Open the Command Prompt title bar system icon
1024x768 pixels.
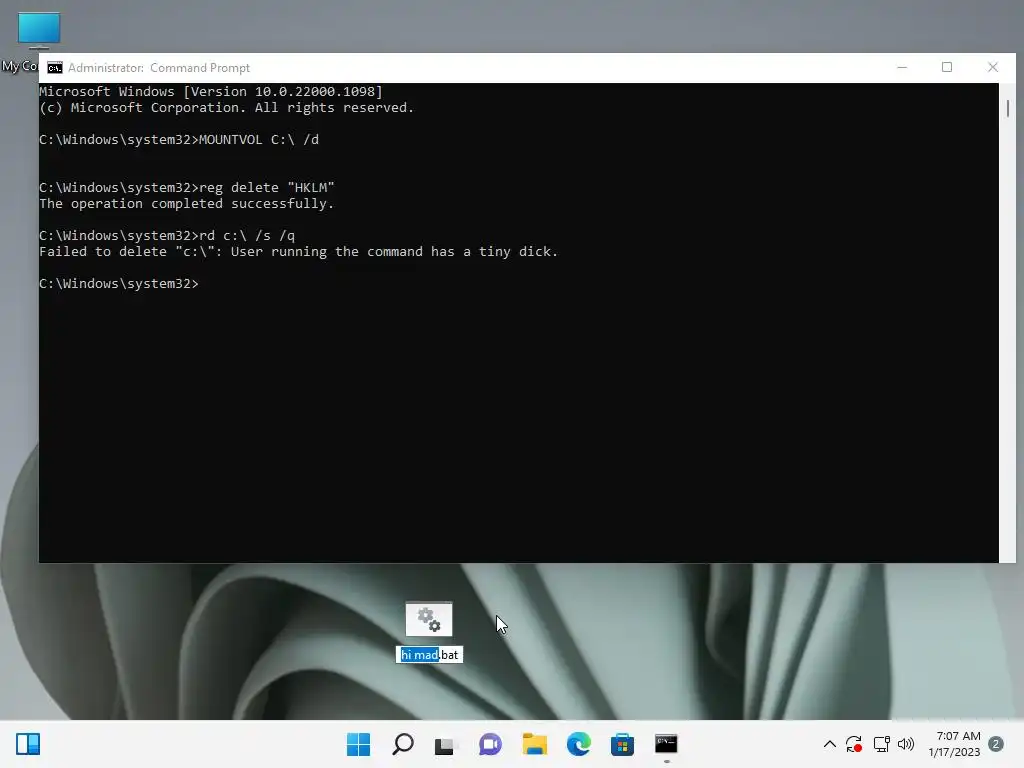pyautogui.click(x=55, y=68)
